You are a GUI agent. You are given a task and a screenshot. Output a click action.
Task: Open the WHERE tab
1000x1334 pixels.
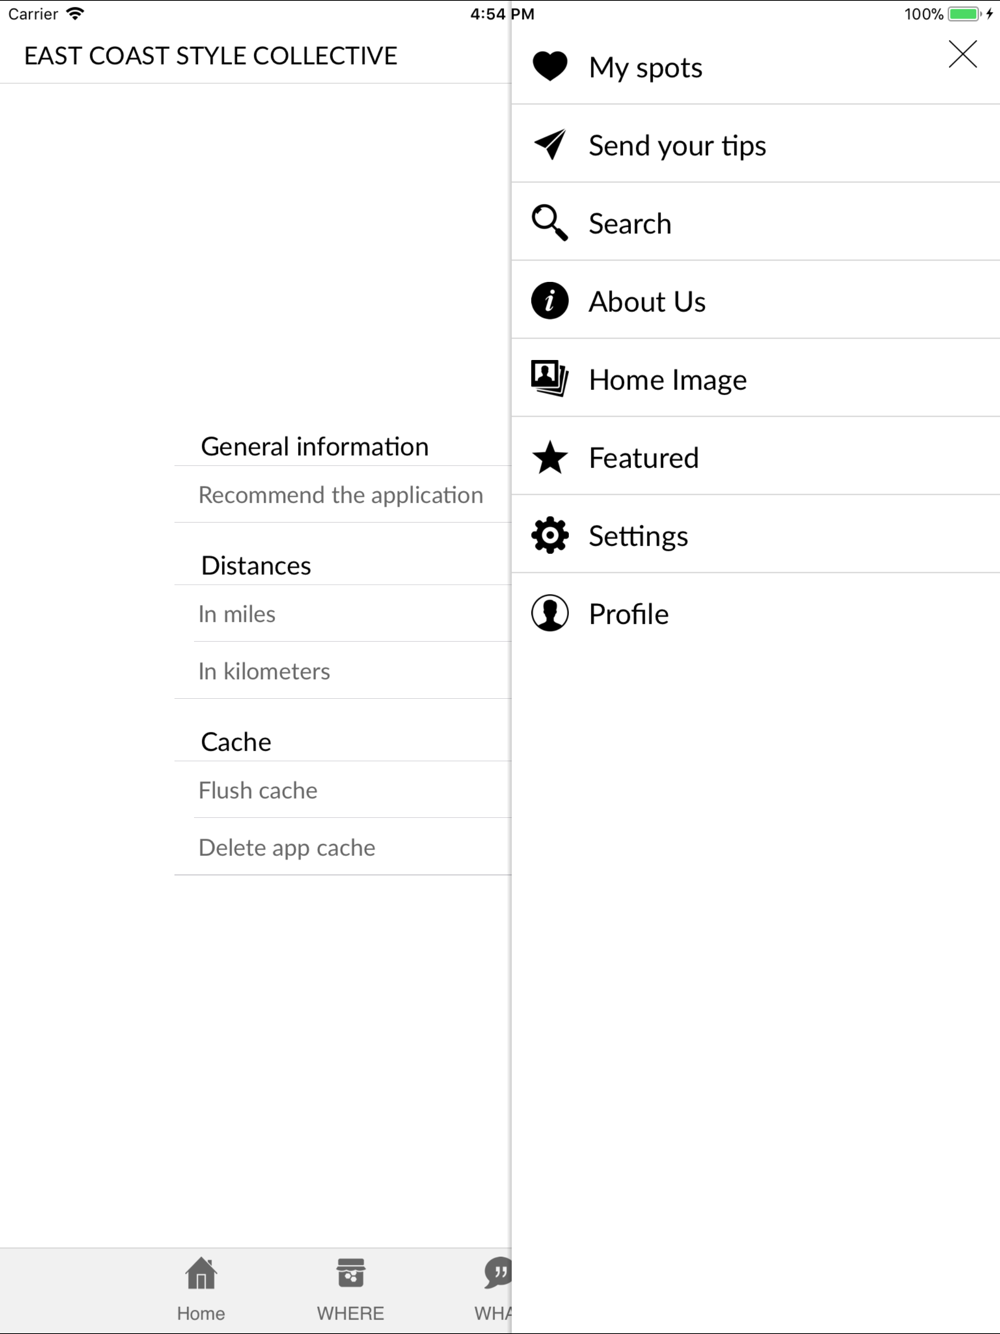pyautogui.click(x=350, y=1290)
